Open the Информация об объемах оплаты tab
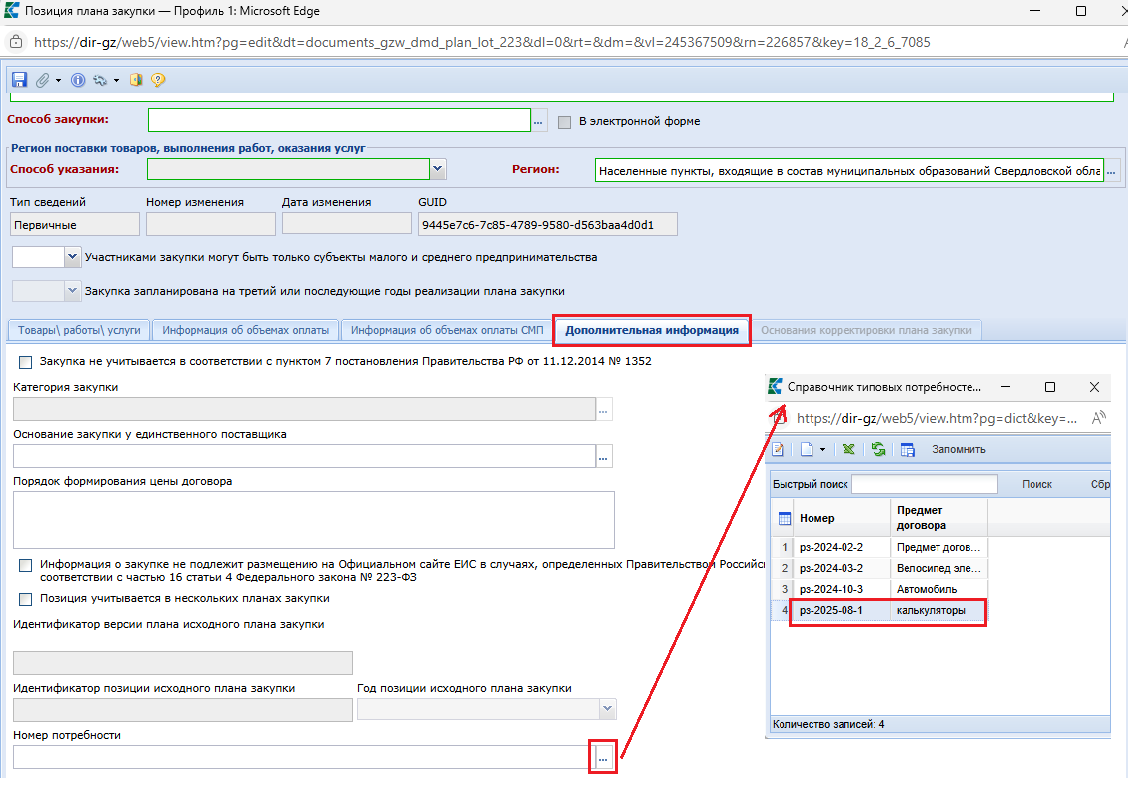 click(245, 330)
